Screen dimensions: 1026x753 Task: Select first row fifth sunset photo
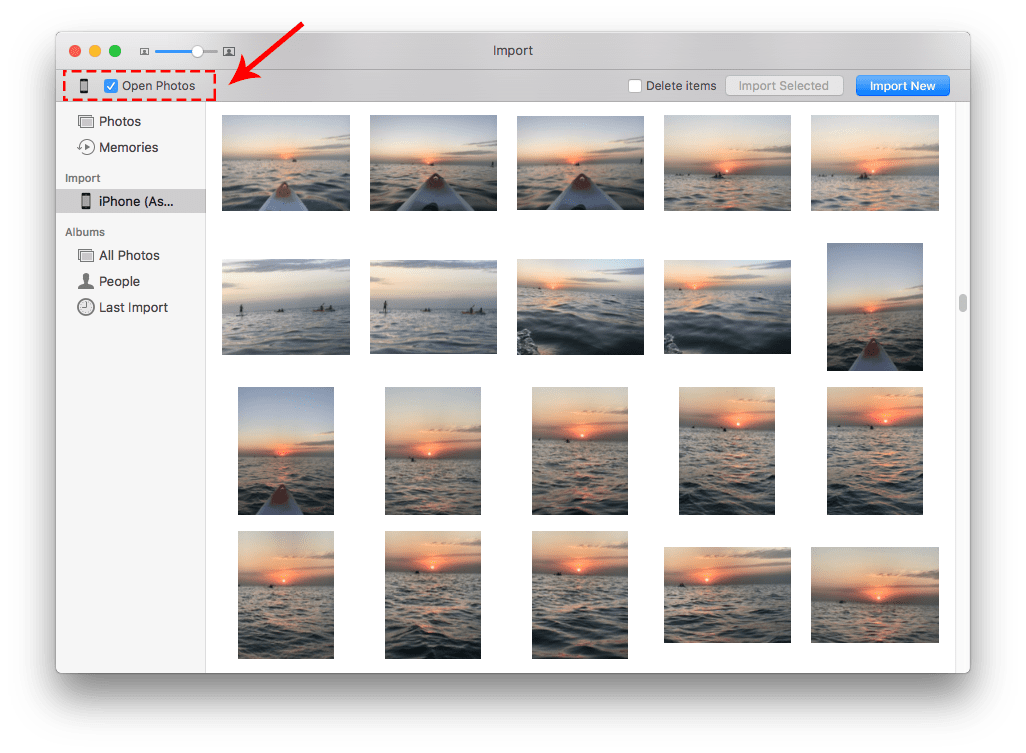(x=875, y=163)
